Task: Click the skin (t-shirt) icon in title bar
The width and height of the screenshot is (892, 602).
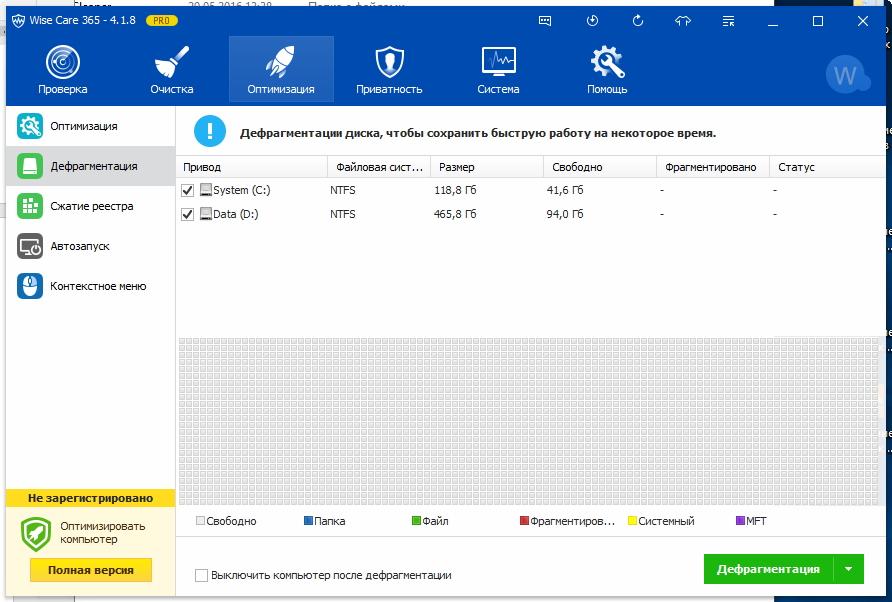Action: [683, 20]
